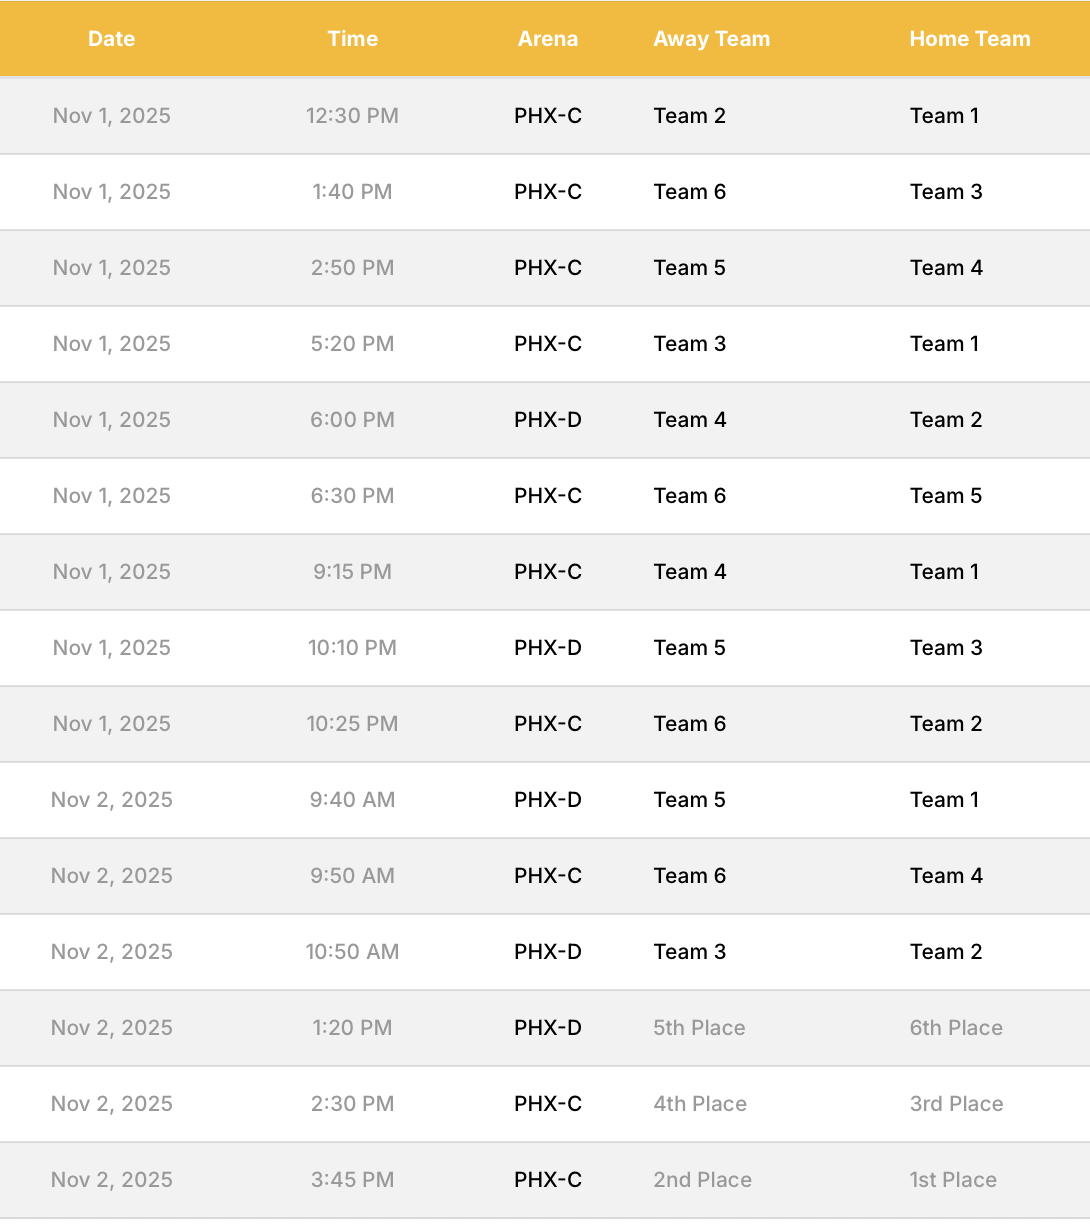1090x1224 pixels.
Task: Click the 5:20 PM time cell
Action: coord(352,344)
